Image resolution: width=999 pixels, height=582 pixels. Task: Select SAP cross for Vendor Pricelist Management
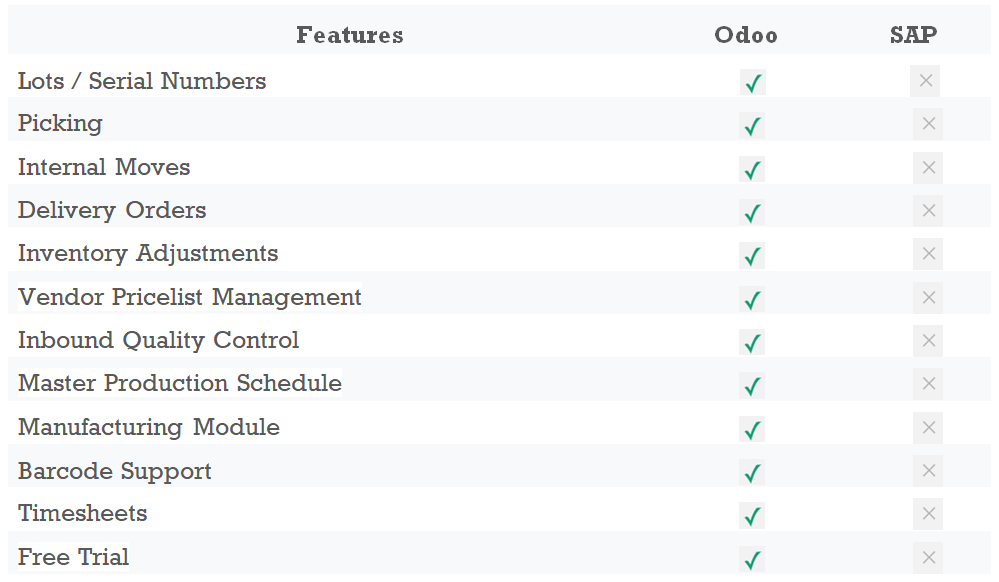pyautogui.click(x=928, y=297)
